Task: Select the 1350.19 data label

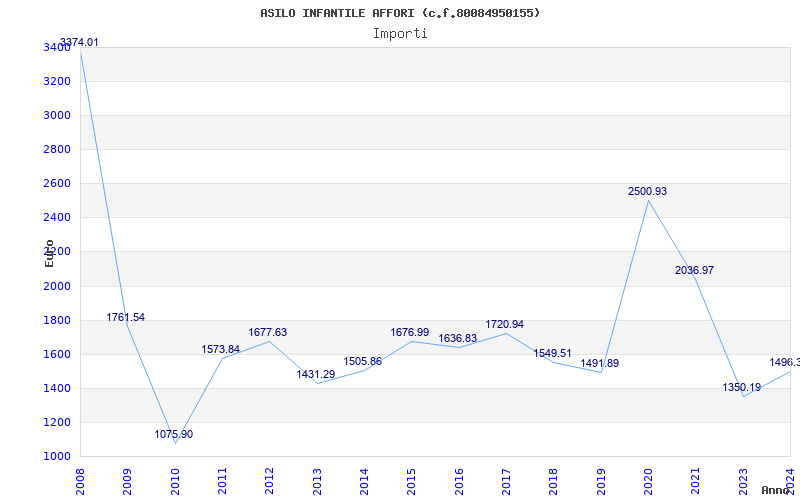Action: click(x=742, y=387)
